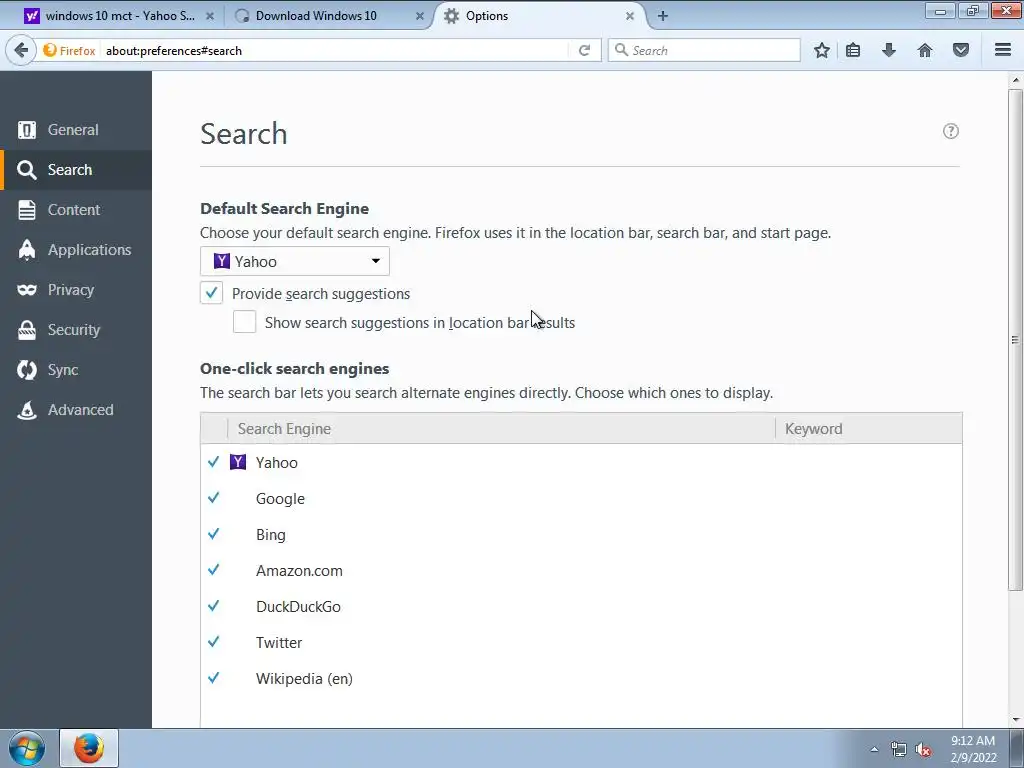This screenshot has height=768, width=1024.
Task: Select the Bing row name
Action: [x=270, y=534]
